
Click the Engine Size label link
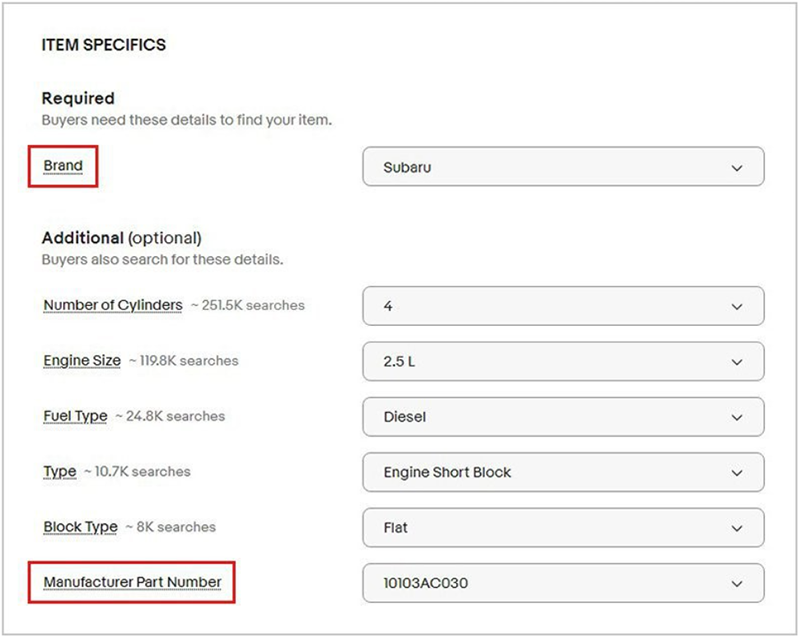82,360
